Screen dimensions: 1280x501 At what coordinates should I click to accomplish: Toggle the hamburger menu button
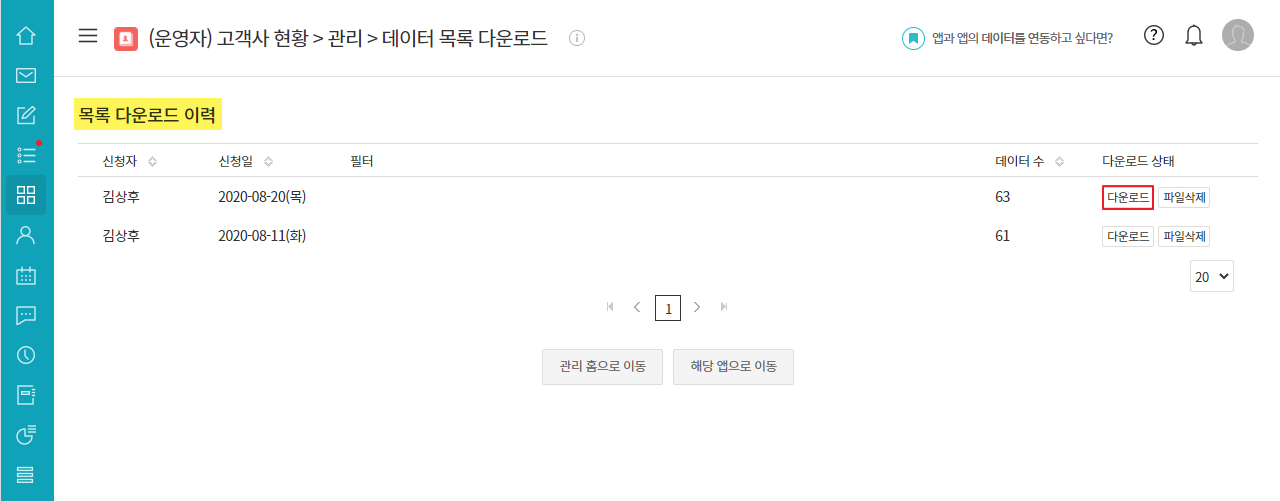click(x=88, y=37)
